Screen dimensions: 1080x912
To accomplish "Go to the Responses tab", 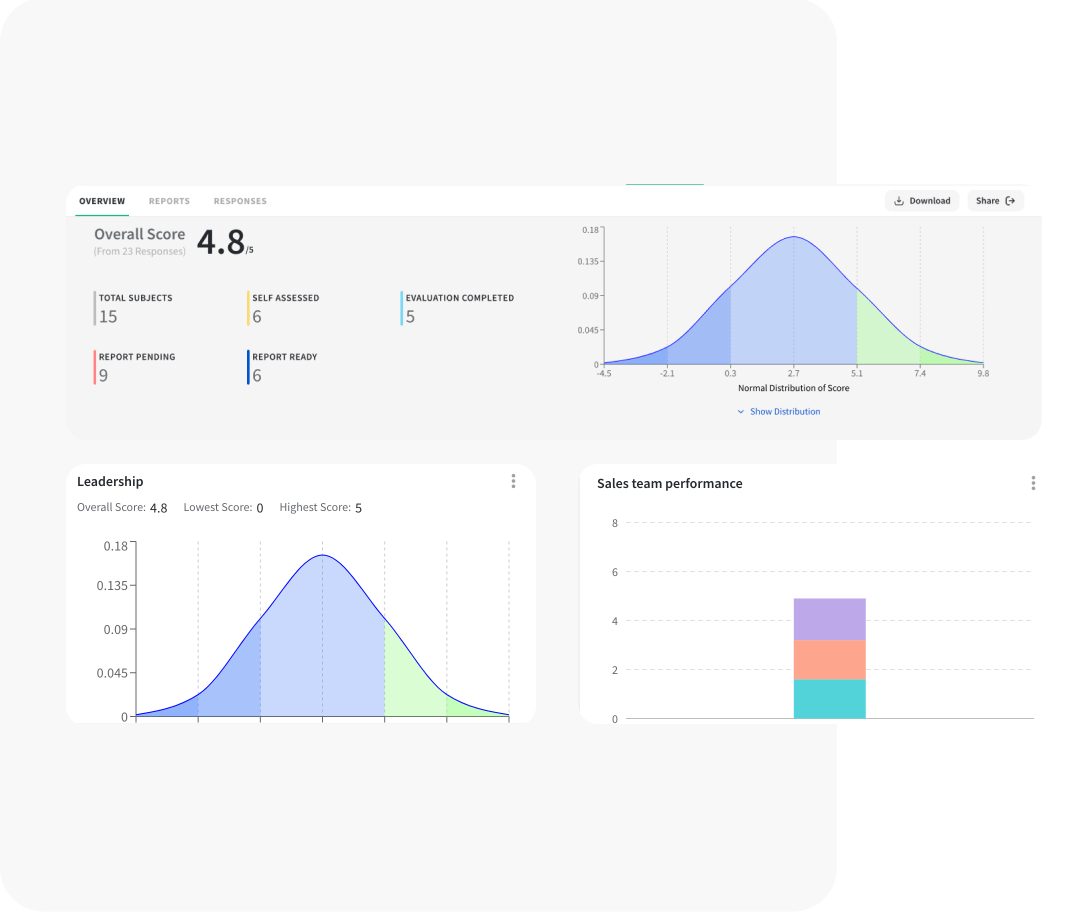I will click(x=240, y=201).
